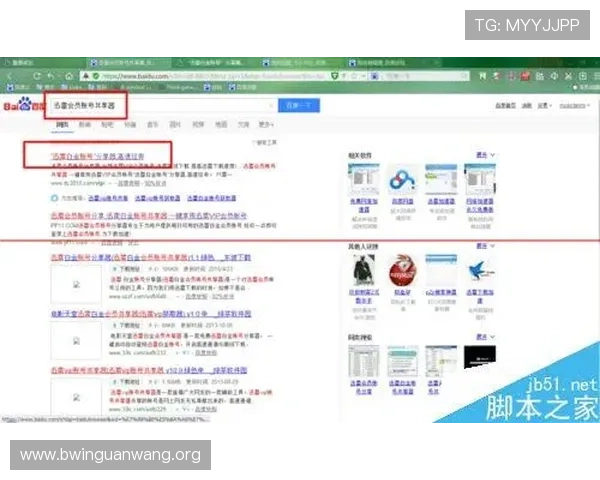Image resolution: width=600 pixels, height=480 pixels.
Task: Click in the Baidu search input box
Action: [x=161, y=105]
